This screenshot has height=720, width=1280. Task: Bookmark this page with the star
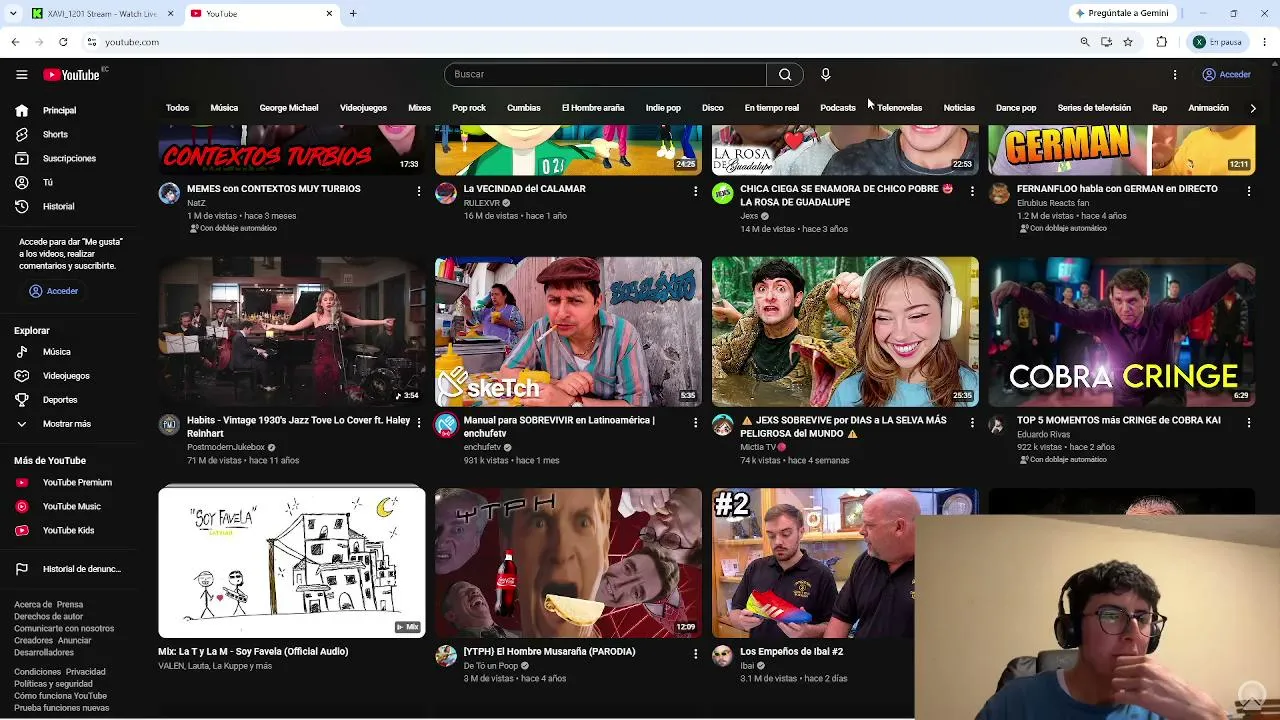[1128, 42]
